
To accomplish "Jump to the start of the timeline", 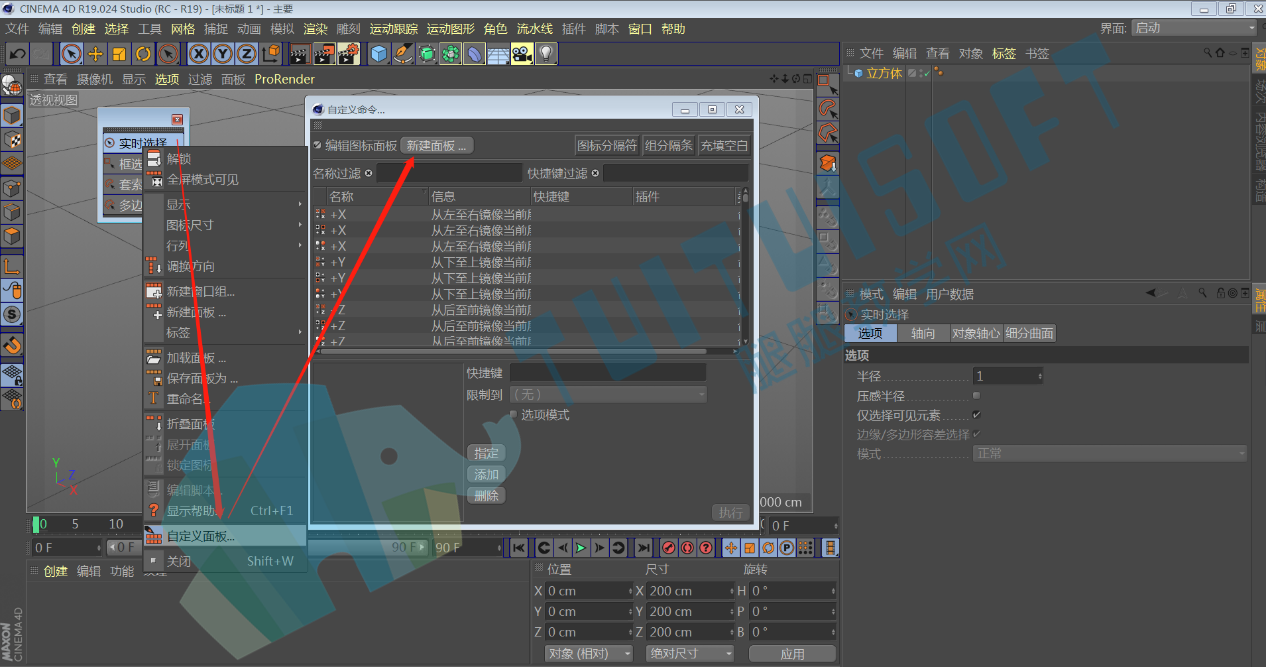I will pos(519,548).
